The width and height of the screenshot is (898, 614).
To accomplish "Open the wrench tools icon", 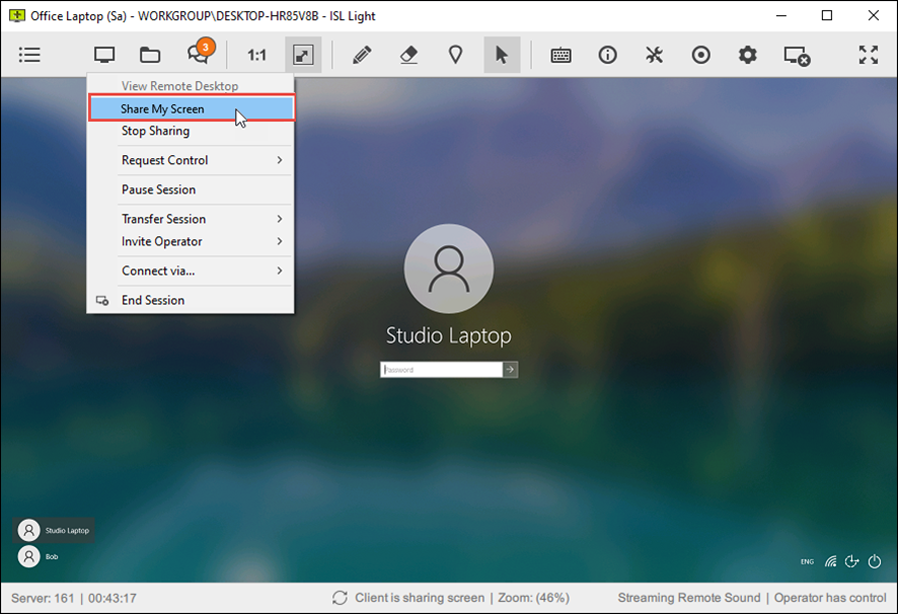I will click(654, 55).
